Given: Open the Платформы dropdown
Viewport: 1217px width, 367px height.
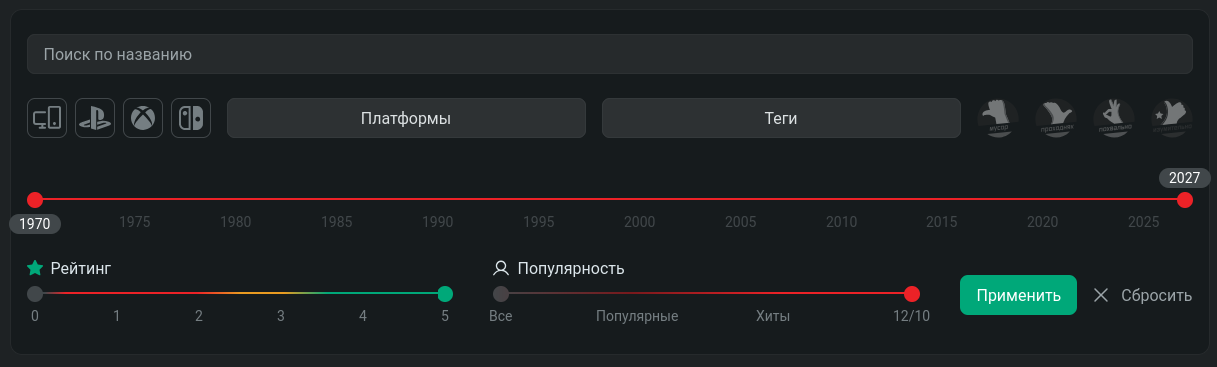Looking at the screenshot, I should 406,118.
